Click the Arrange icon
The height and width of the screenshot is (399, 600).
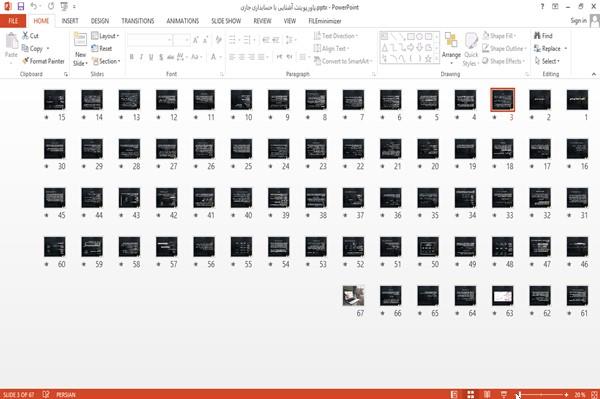(x=451, y=40)
